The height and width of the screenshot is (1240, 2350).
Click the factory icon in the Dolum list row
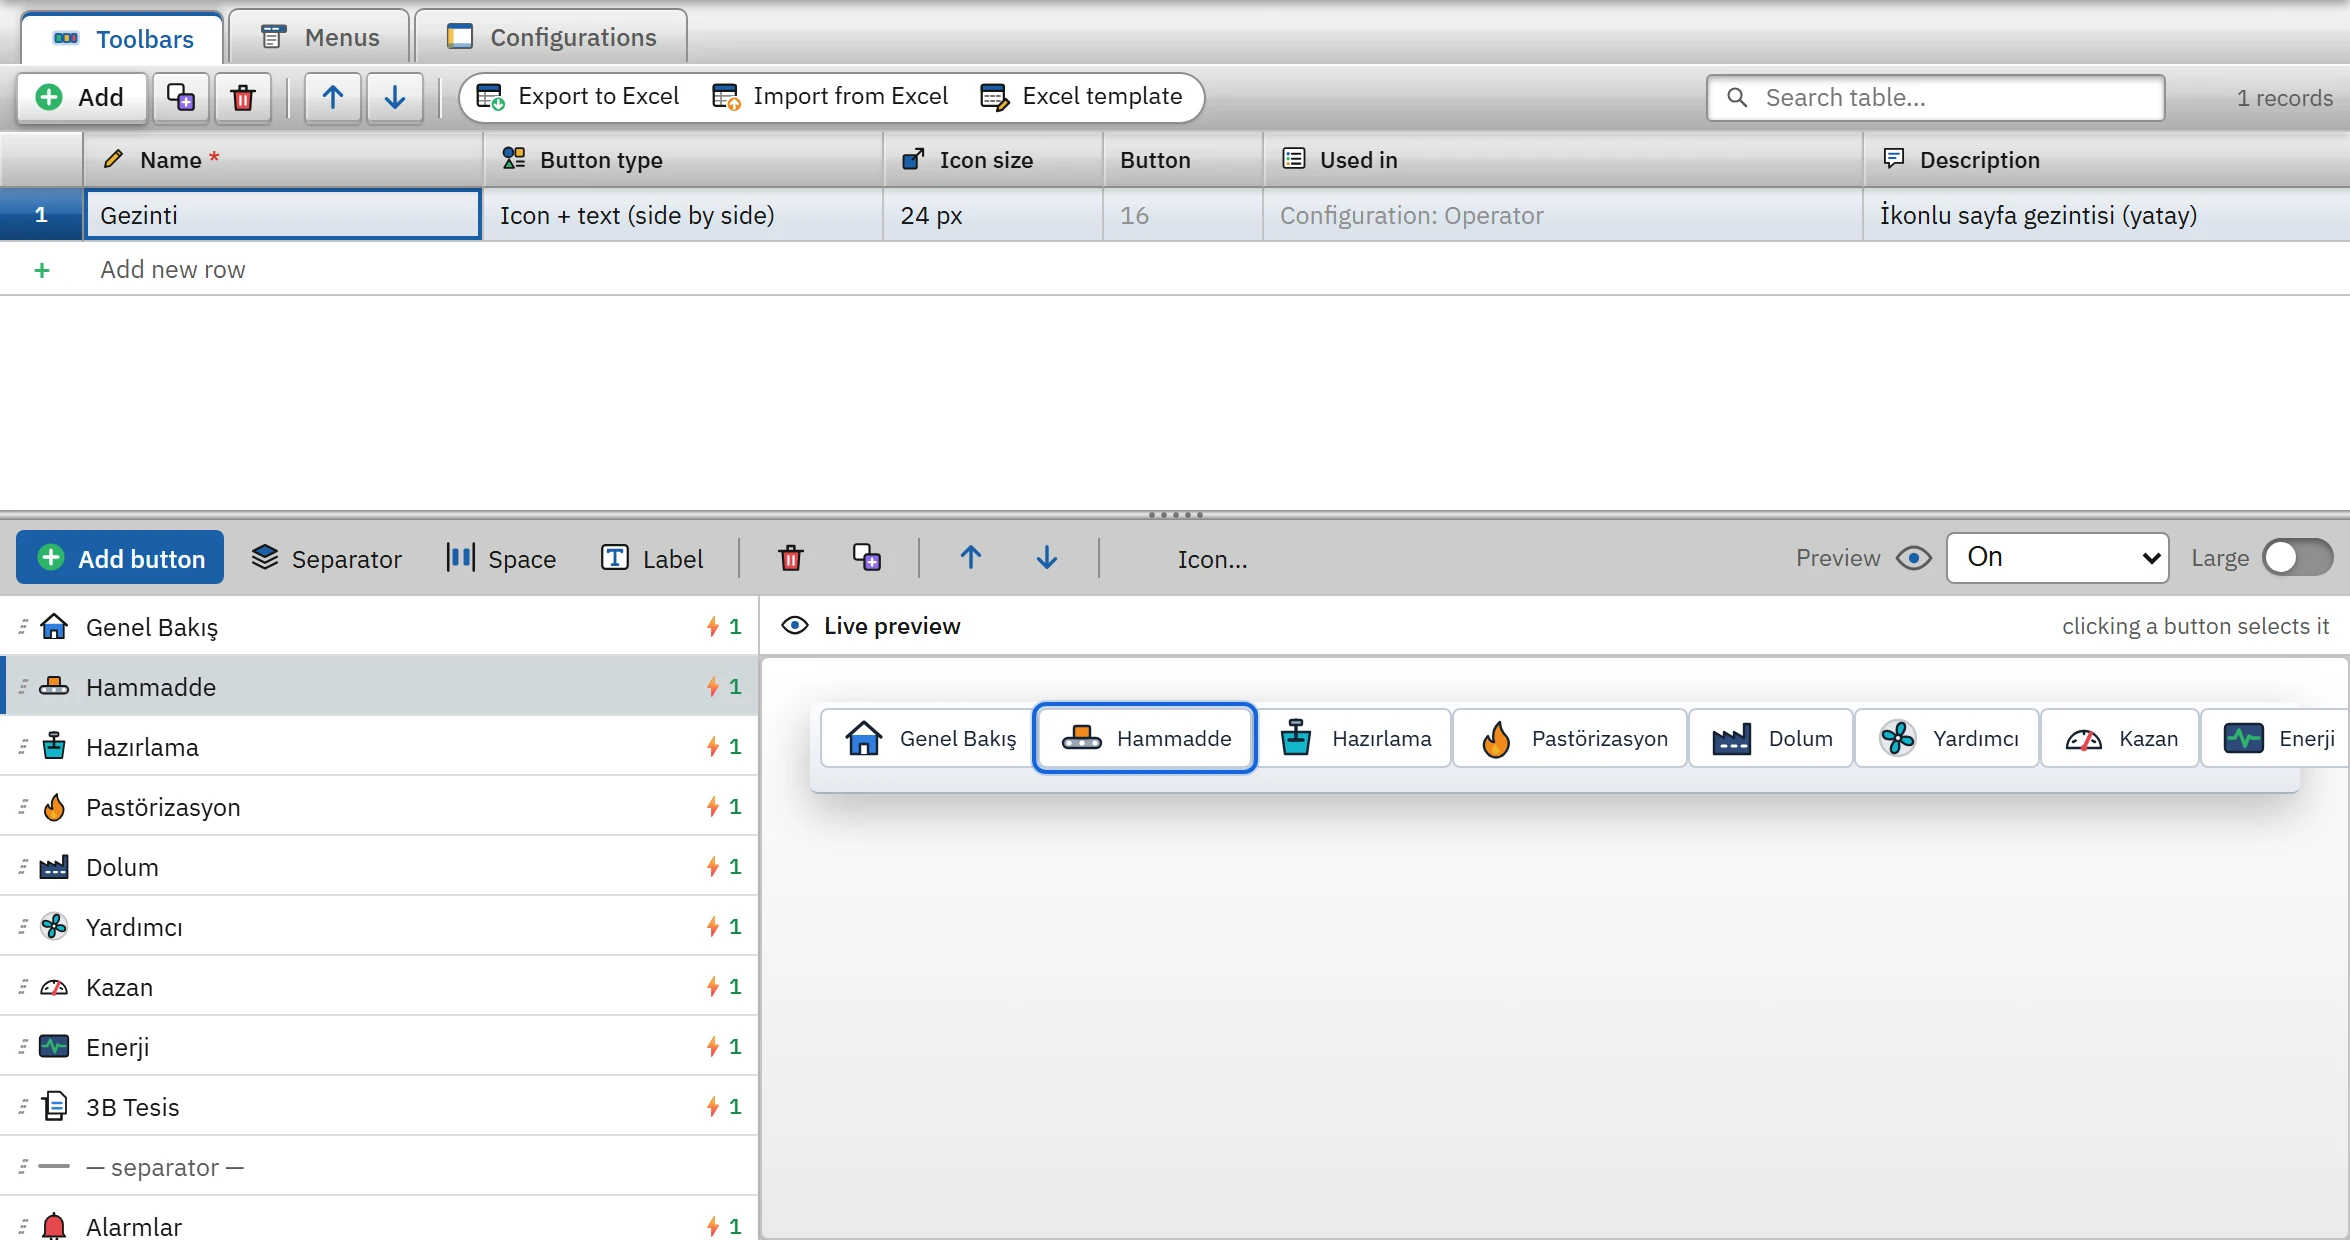click(x=54, y=867)
